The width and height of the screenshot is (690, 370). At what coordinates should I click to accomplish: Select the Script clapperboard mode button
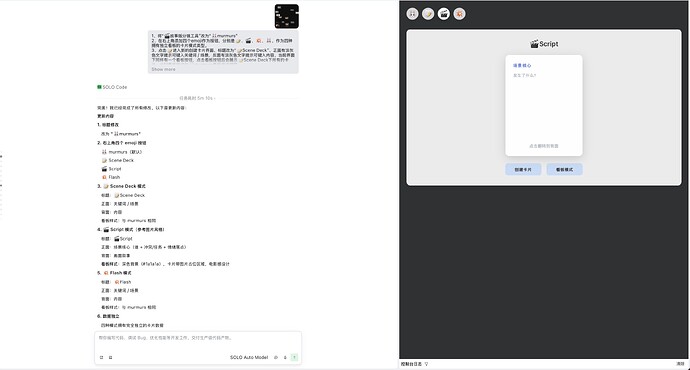coord(444,14)
